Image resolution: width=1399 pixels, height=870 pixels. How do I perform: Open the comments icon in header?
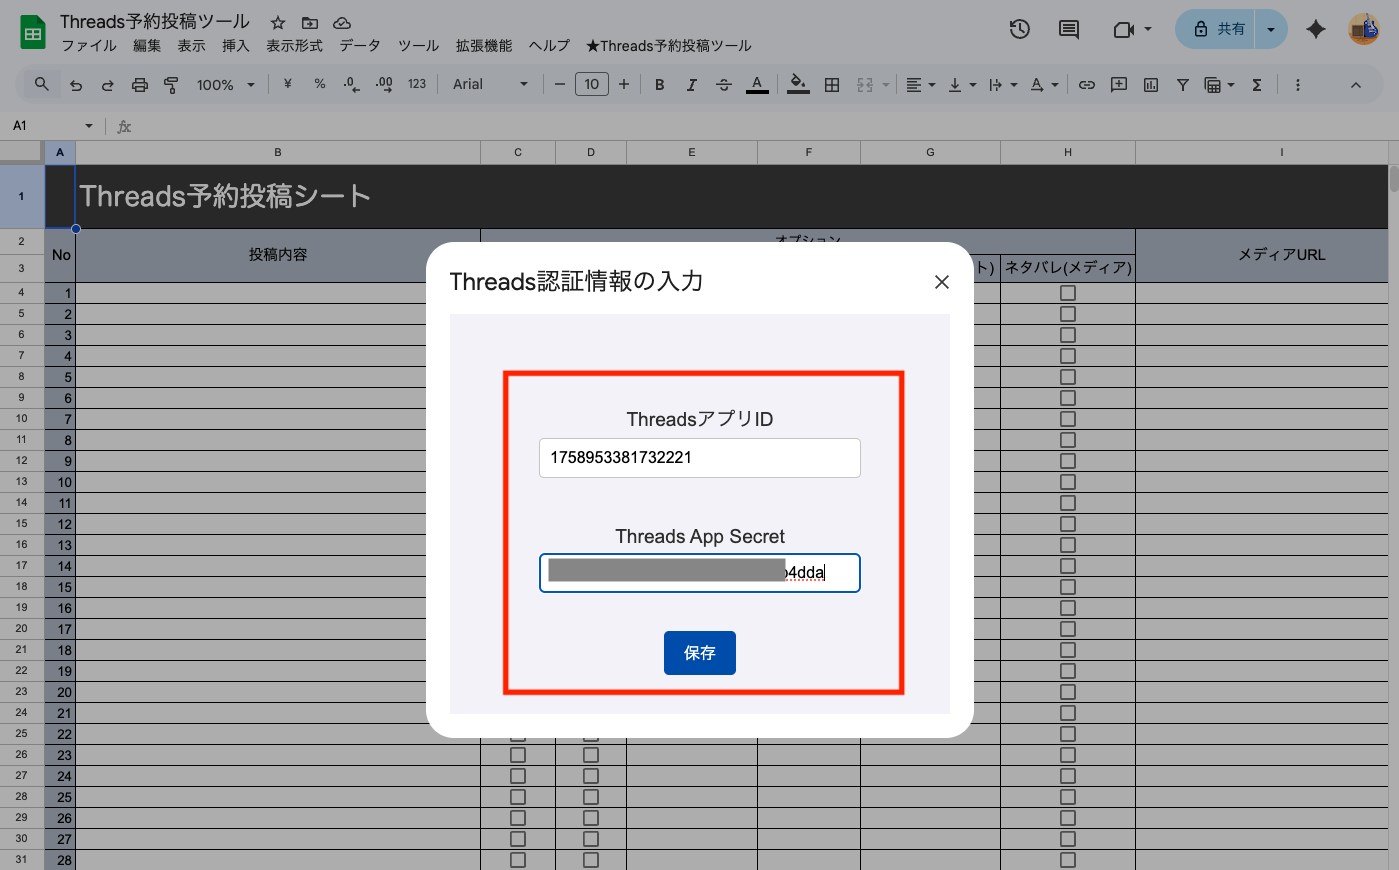coord(1068,29)
